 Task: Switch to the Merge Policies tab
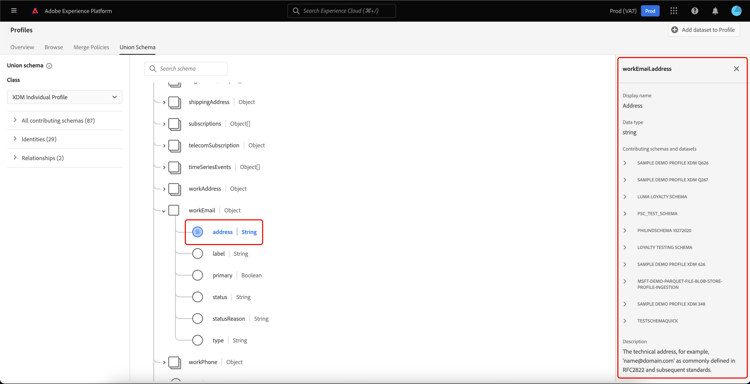pyautogui.click(x=91, y=47)
